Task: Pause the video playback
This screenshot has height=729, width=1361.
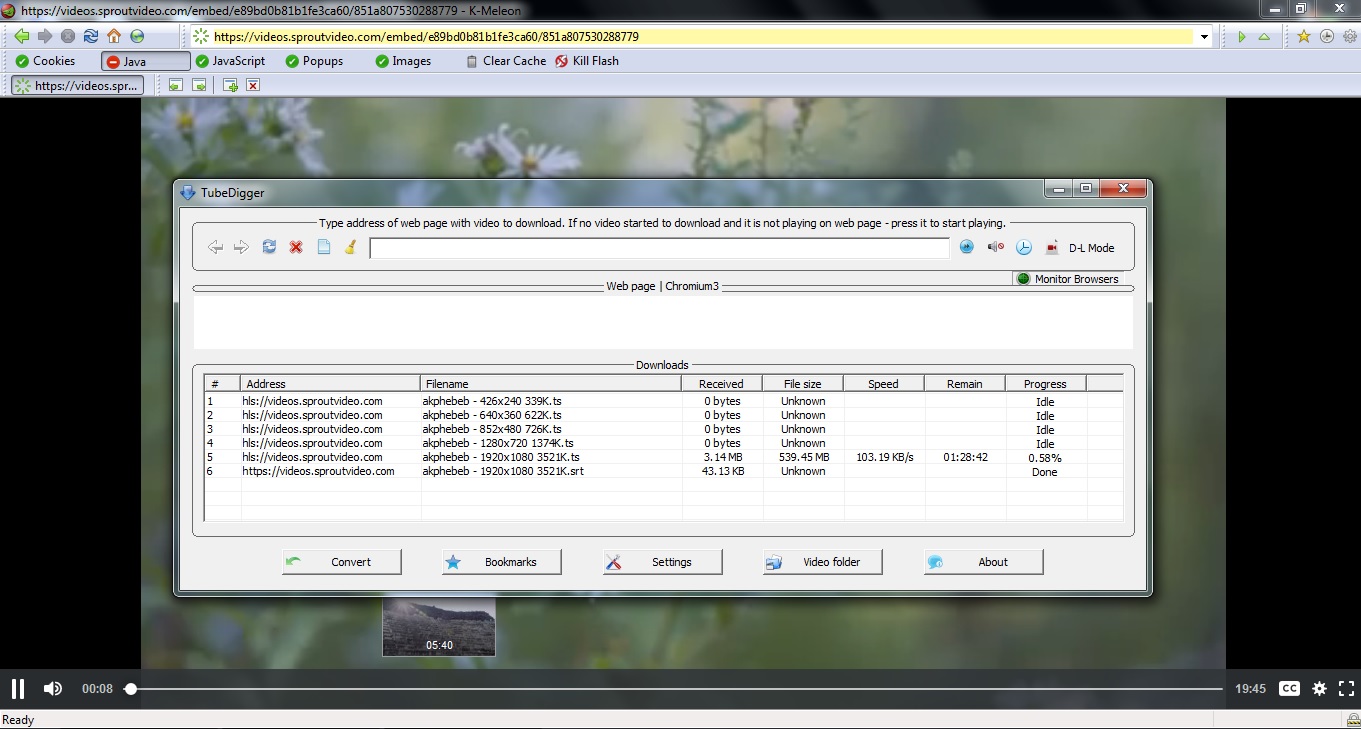Action: 17,688
